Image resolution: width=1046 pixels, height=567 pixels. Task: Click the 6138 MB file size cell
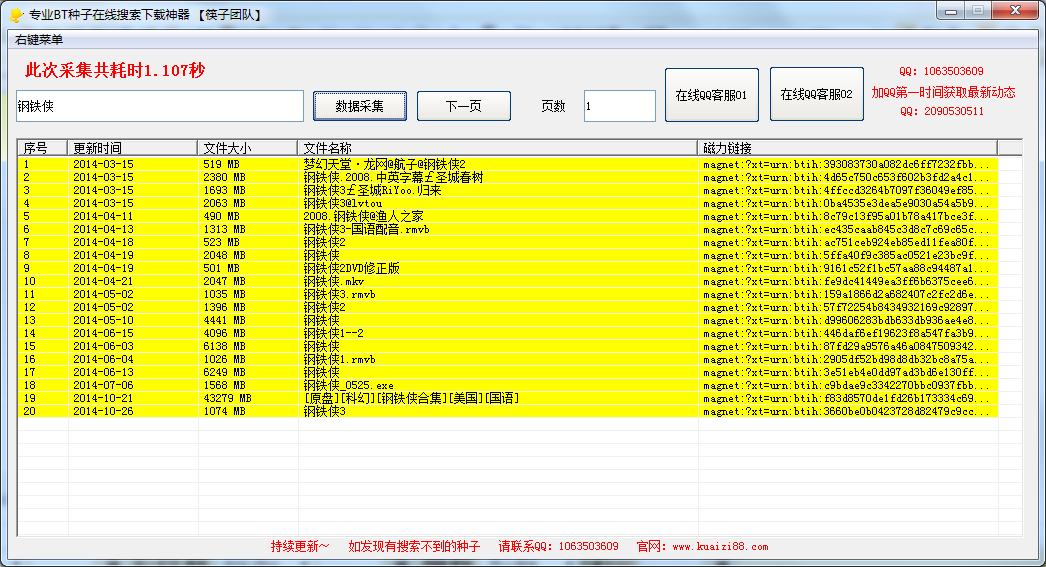pyautogui.click(x=224, y=346)
